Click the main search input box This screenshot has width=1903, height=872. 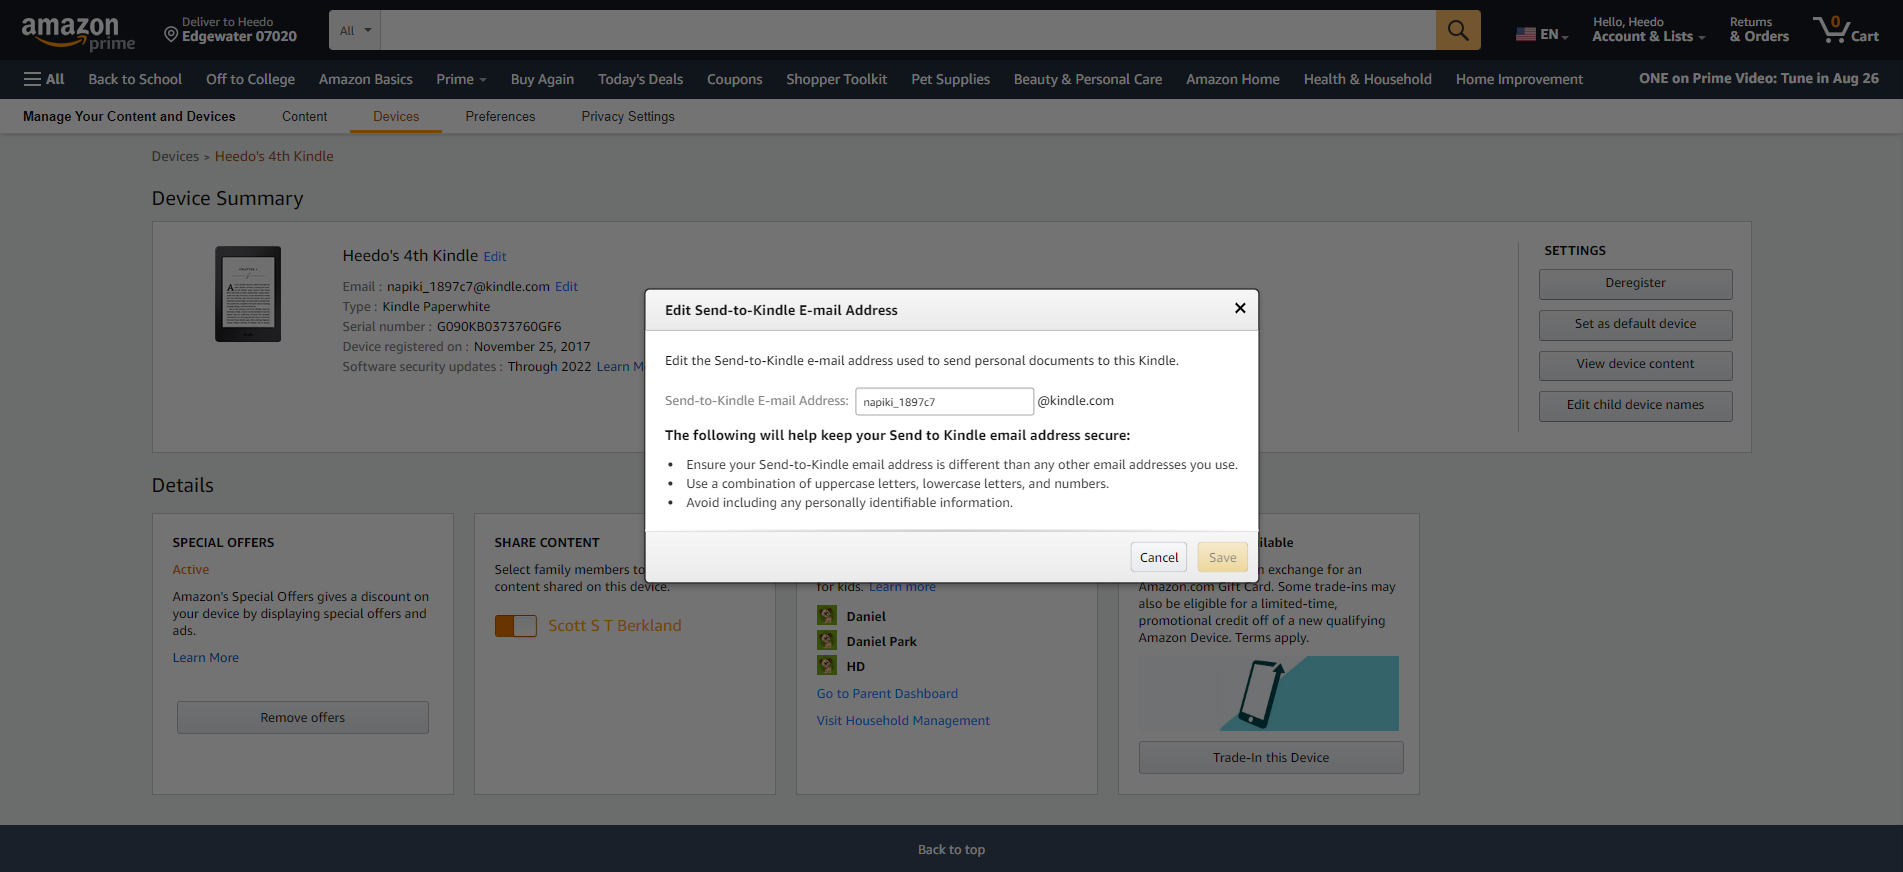[908, 30]
